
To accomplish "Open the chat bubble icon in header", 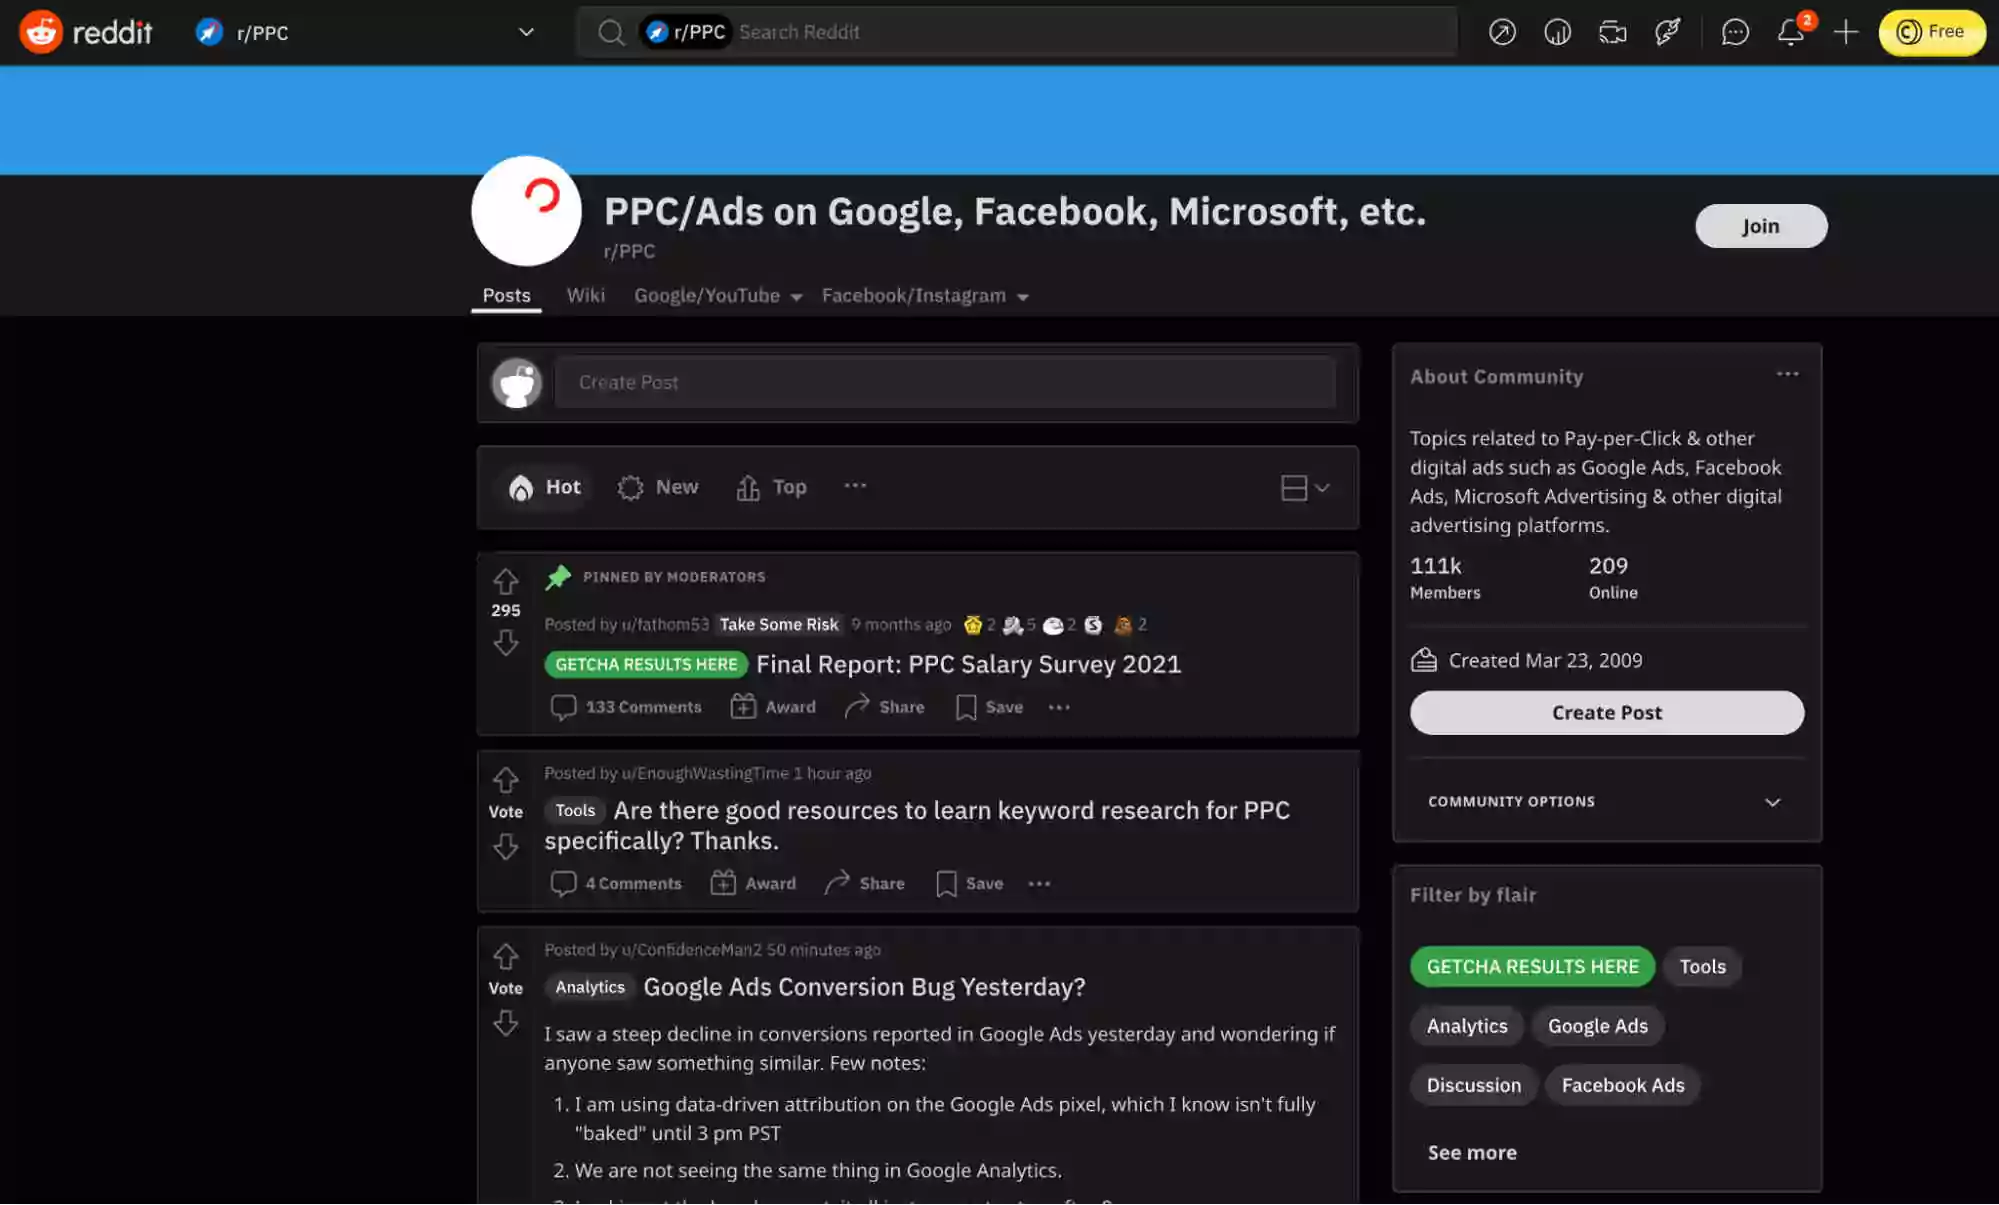I will (1735, 32).
